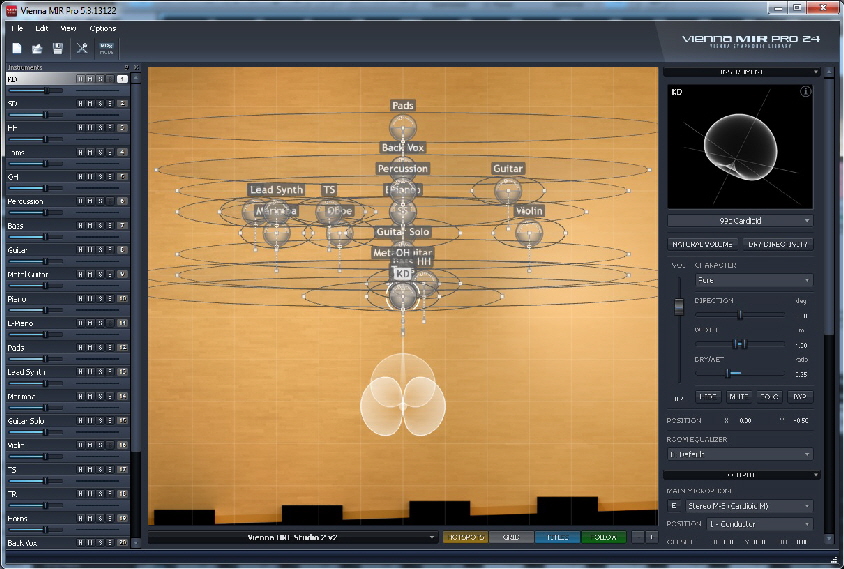The height and width of the screenshot is (569, 844).
Task: Mute the SD instrument in the list
Action: pyautogui.click(x=90, y=103)
